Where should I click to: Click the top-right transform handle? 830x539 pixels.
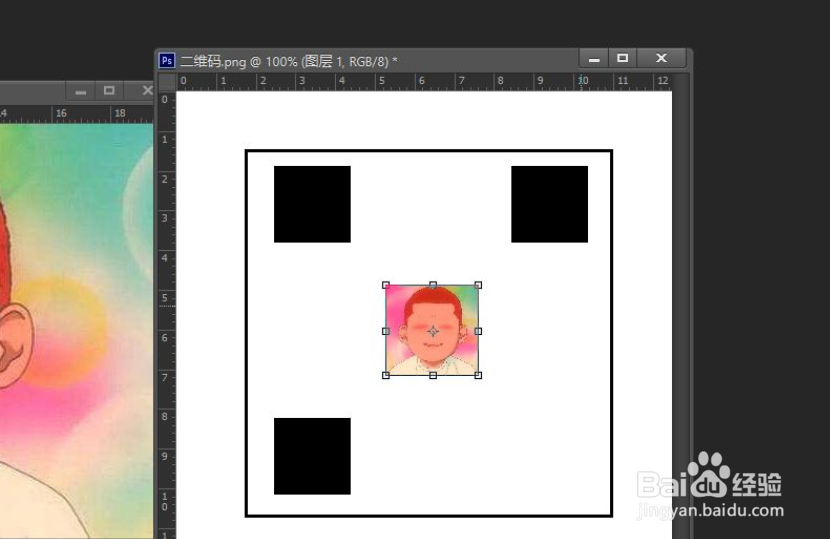(x=478, y=285)
